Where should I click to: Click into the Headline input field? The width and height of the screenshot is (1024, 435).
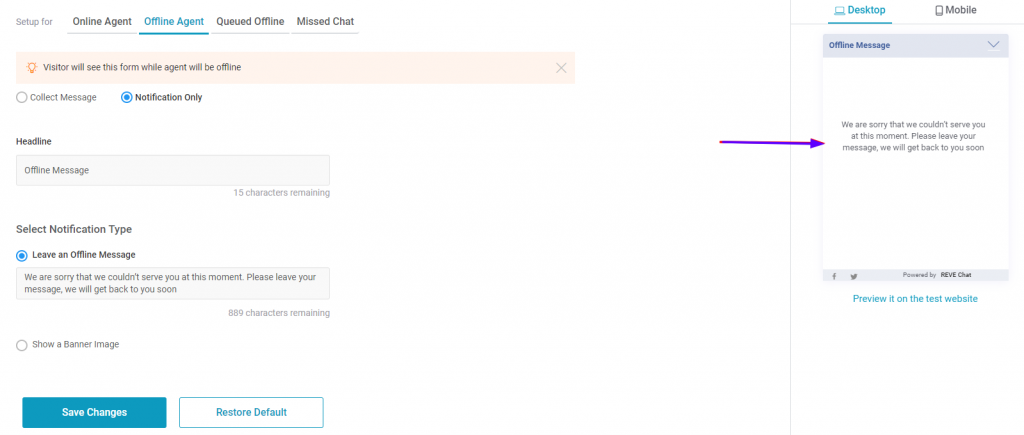click(173, 170)
